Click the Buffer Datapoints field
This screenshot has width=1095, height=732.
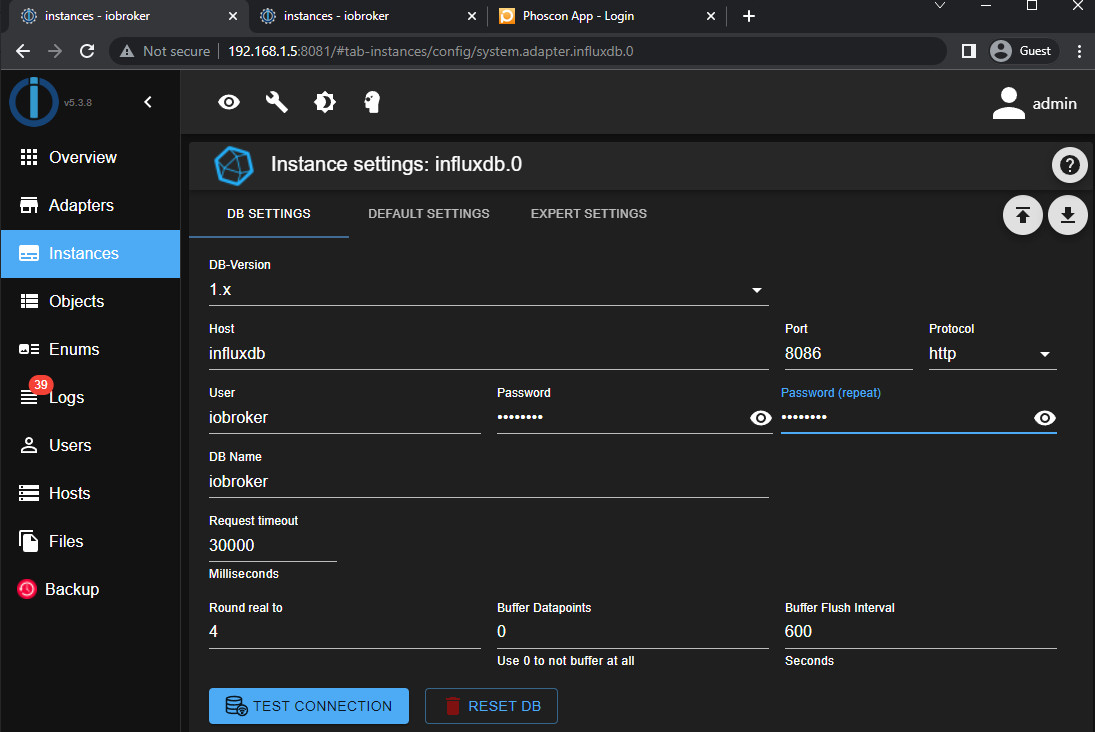click(633, 632)
